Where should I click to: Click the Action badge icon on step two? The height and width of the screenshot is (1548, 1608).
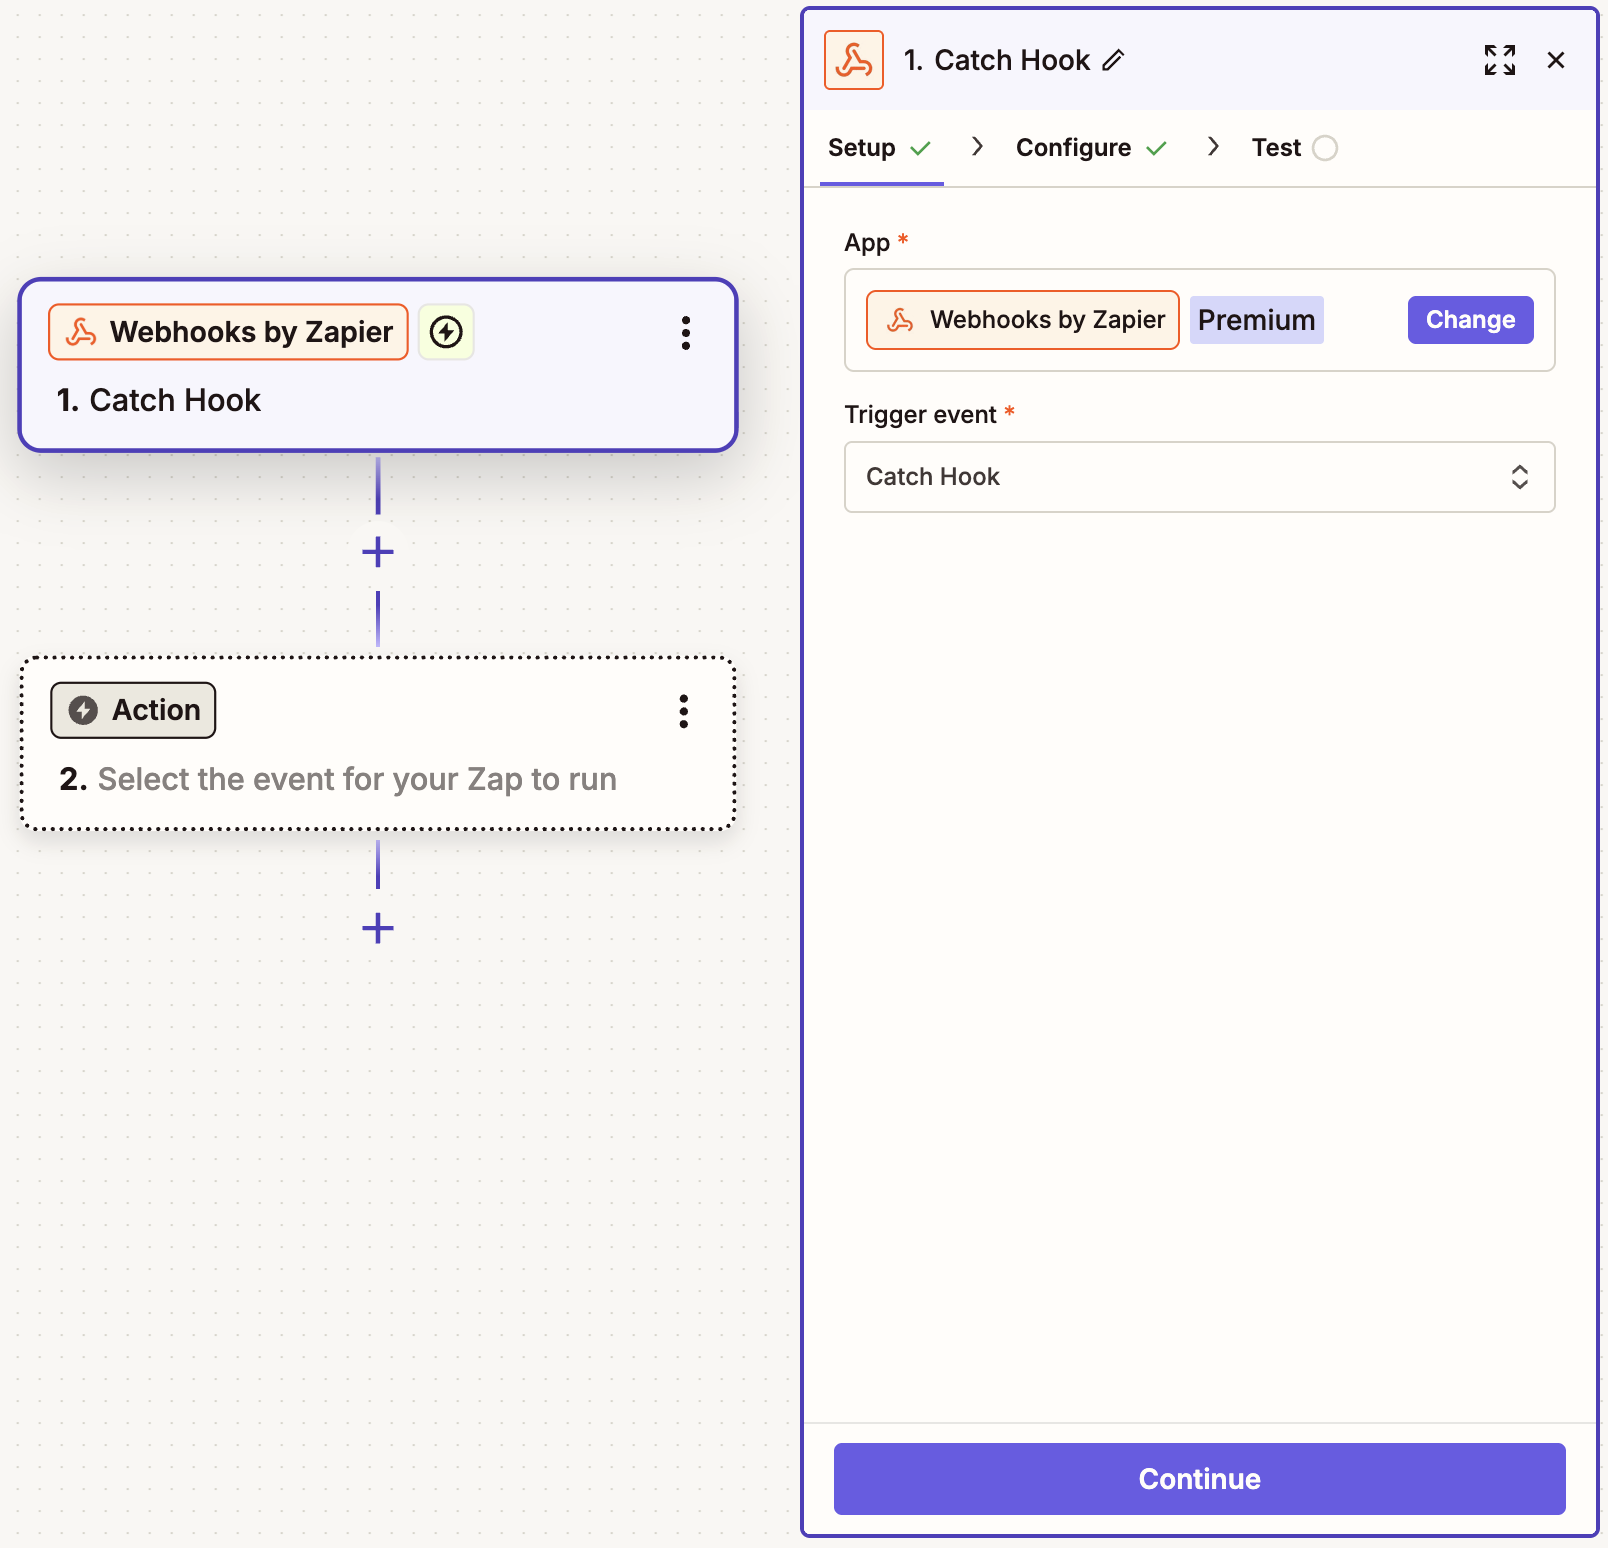(83, 710)
